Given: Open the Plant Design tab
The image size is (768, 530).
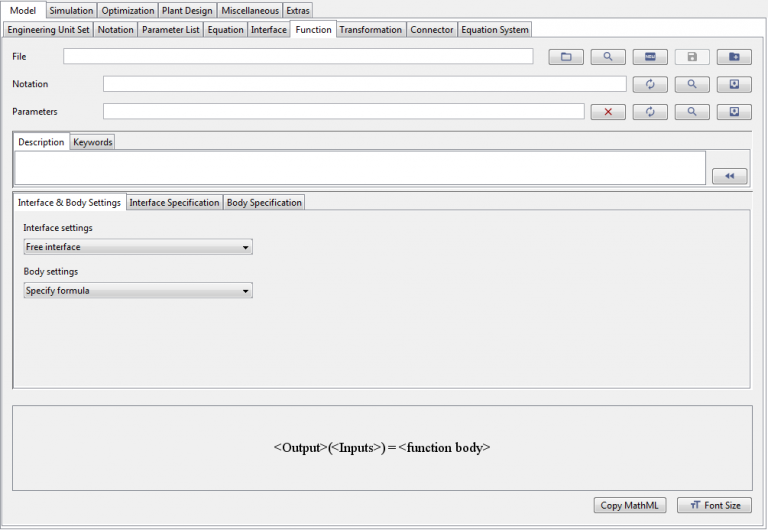Looking at the screenshot, I should click(x=187, y=10).
